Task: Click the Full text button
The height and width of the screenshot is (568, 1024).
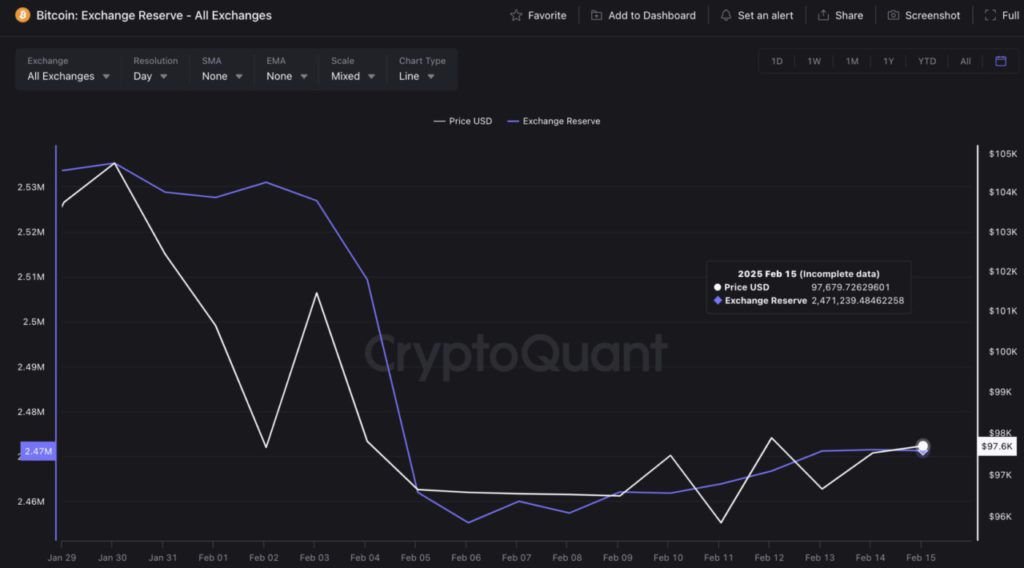Action: (x=1010, y=15)
